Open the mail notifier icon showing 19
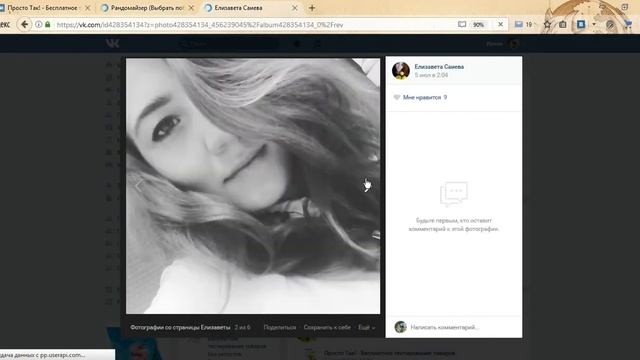This screenshot has height=360, width=640. 523,24
